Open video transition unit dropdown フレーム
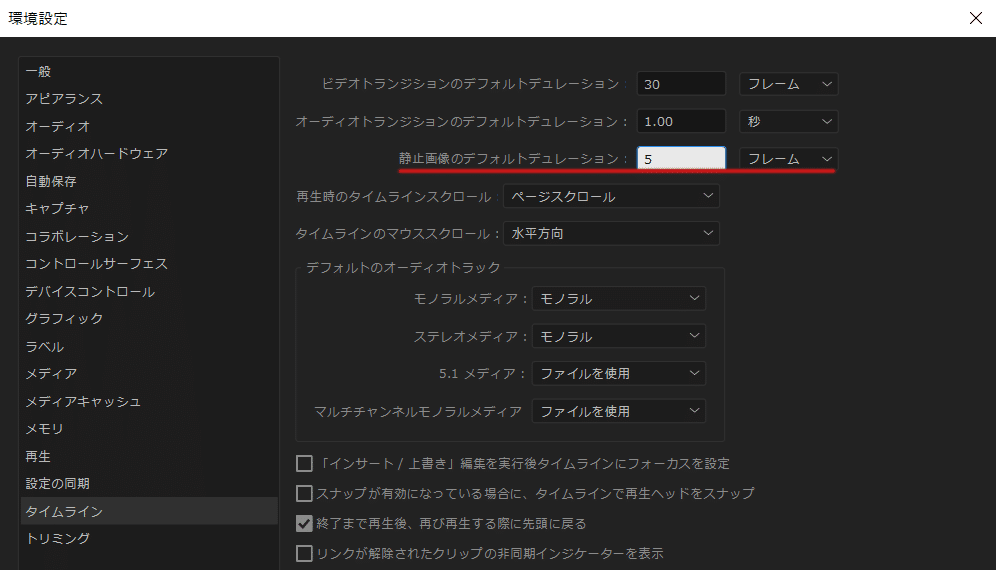Image resolution: width=996 pixels, height=570 pixels. [x=789, y=84]
